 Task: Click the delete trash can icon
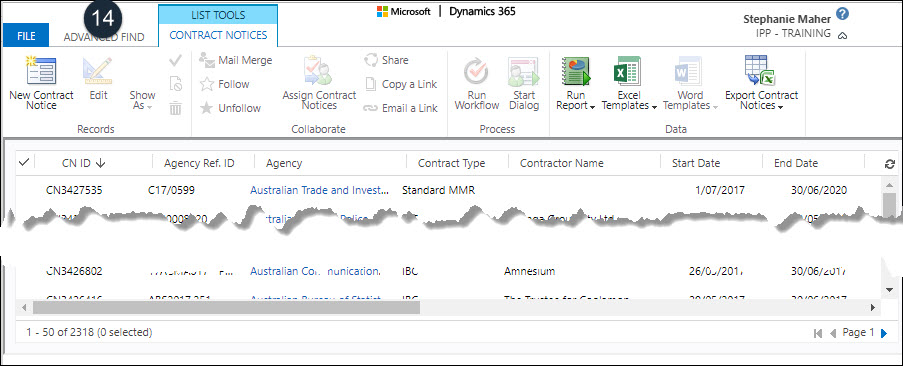point(176,108)
